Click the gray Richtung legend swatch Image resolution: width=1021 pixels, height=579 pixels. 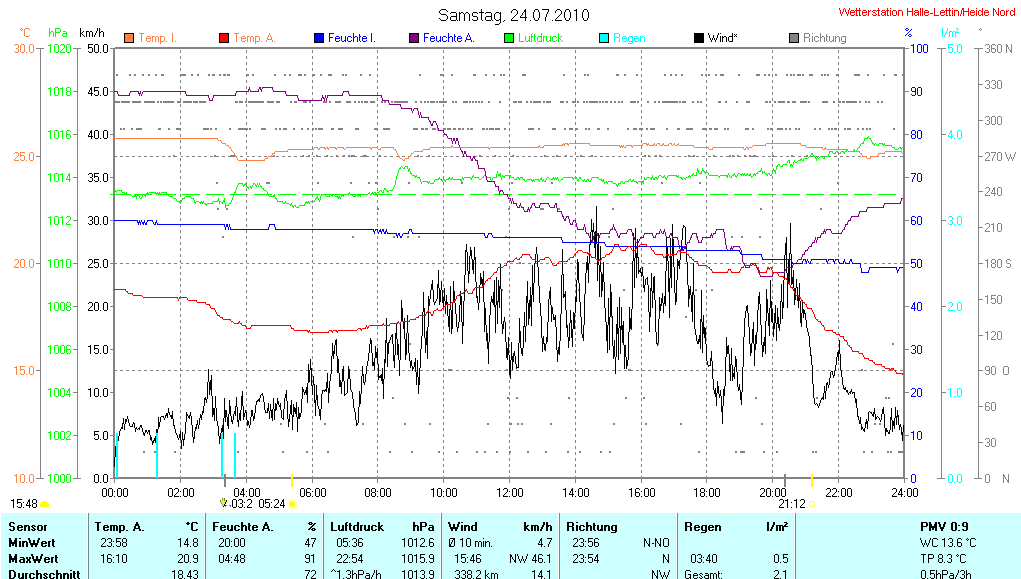794,38
